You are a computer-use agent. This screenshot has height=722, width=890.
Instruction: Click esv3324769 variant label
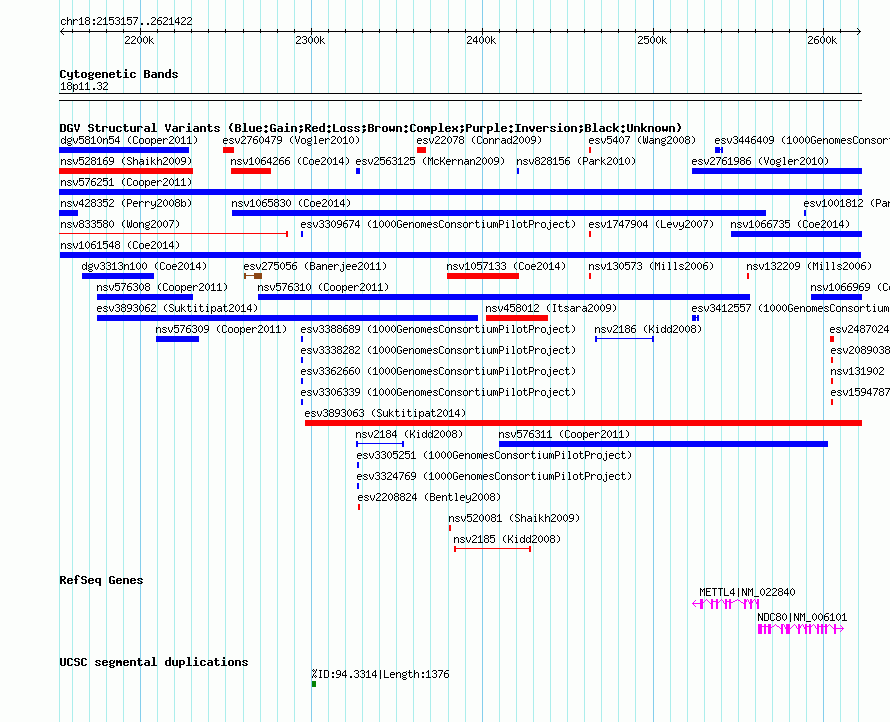(494, 476)
